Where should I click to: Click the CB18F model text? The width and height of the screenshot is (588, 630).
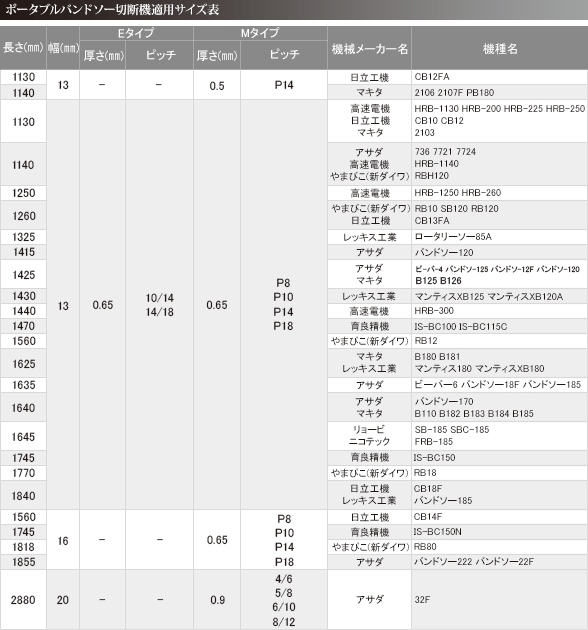click(428, 489)
